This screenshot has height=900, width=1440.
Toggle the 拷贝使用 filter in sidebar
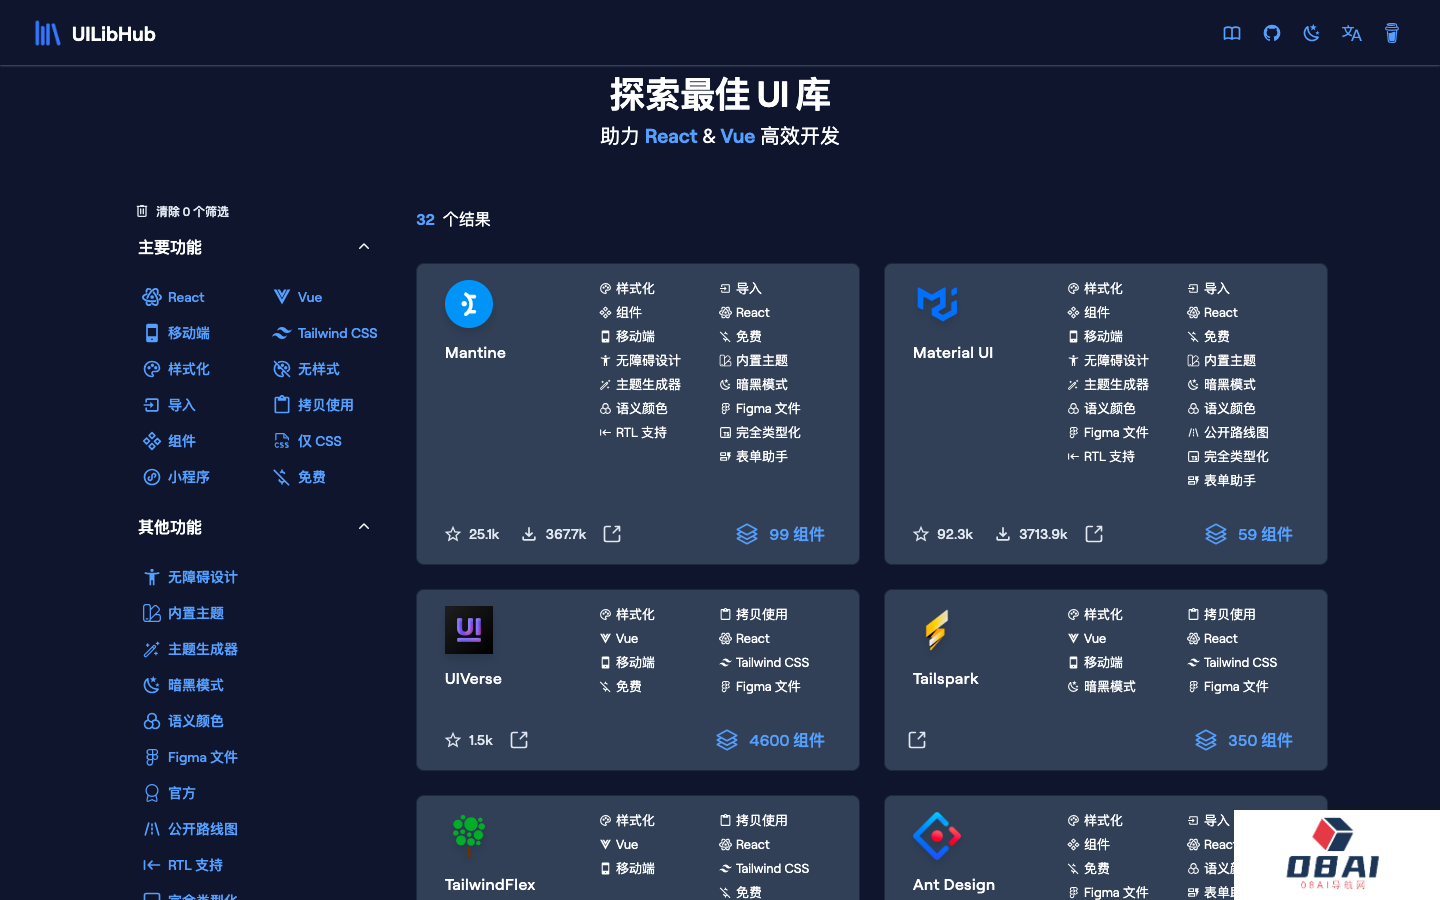(313, 405)
